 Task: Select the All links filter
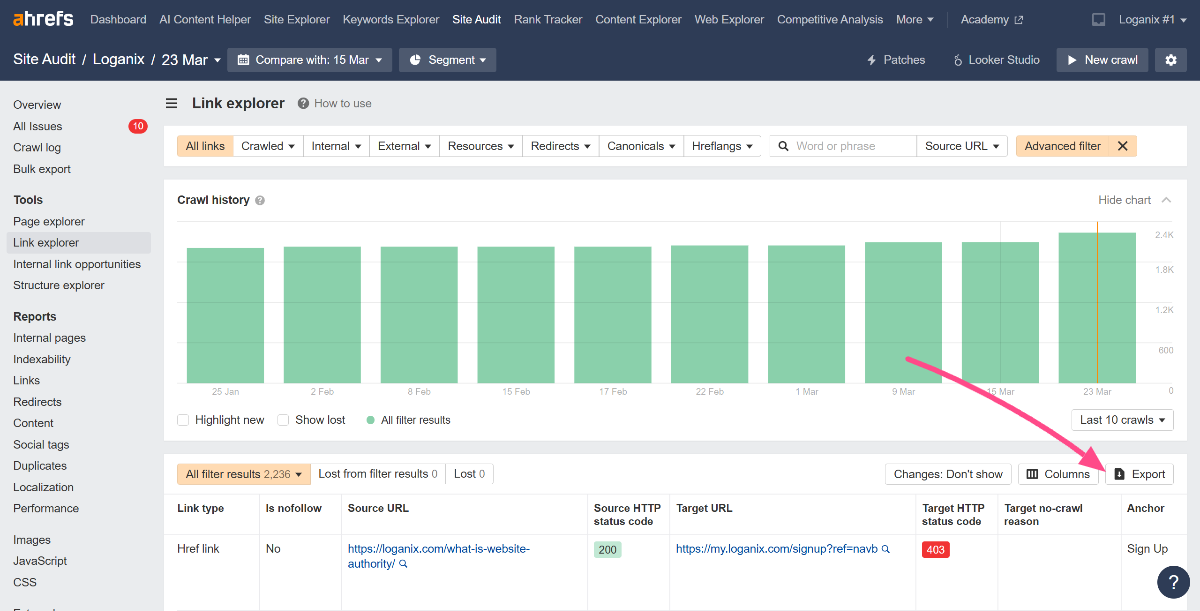205,146
